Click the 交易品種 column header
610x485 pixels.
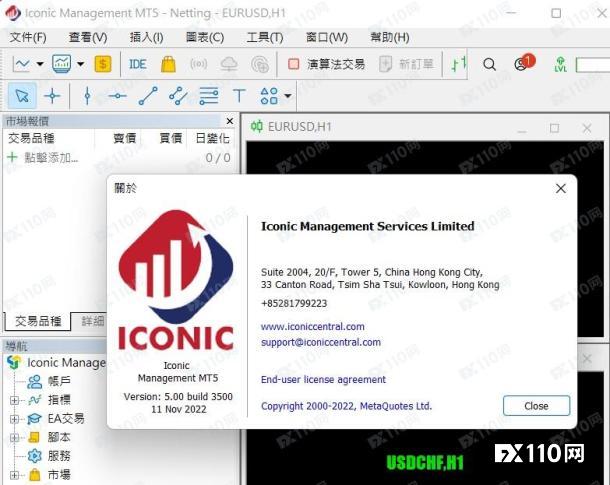click(x=31, y=138)
